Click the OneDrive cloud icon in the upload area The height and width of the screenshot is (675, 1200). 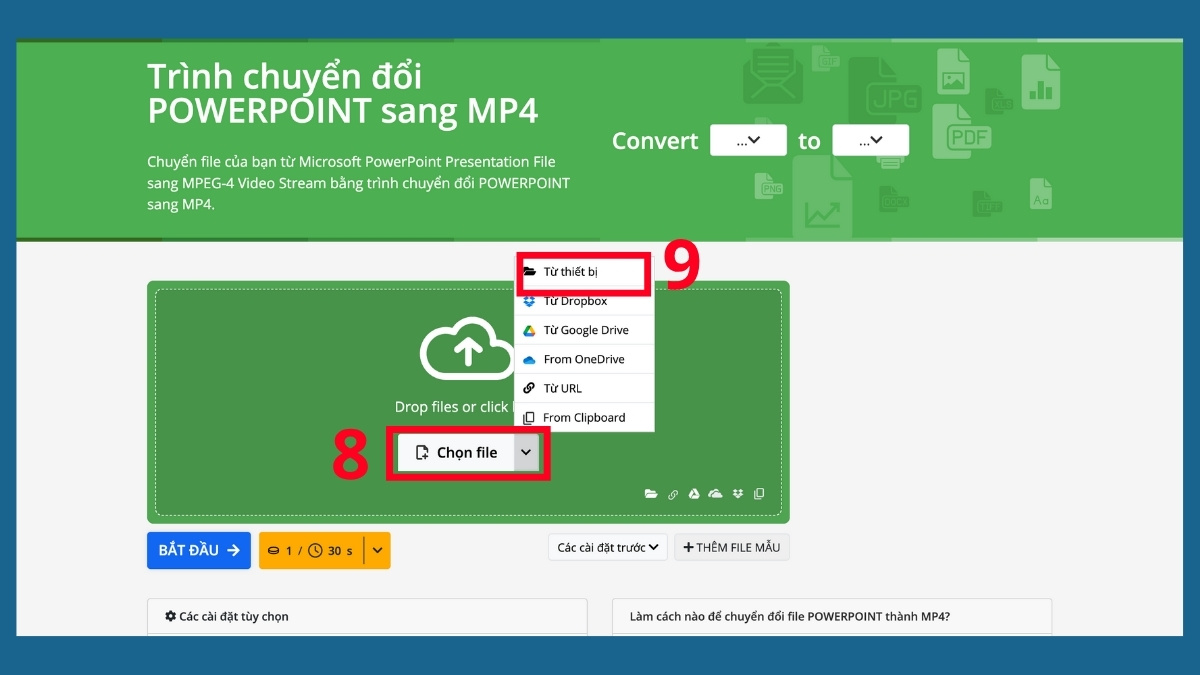715,493
